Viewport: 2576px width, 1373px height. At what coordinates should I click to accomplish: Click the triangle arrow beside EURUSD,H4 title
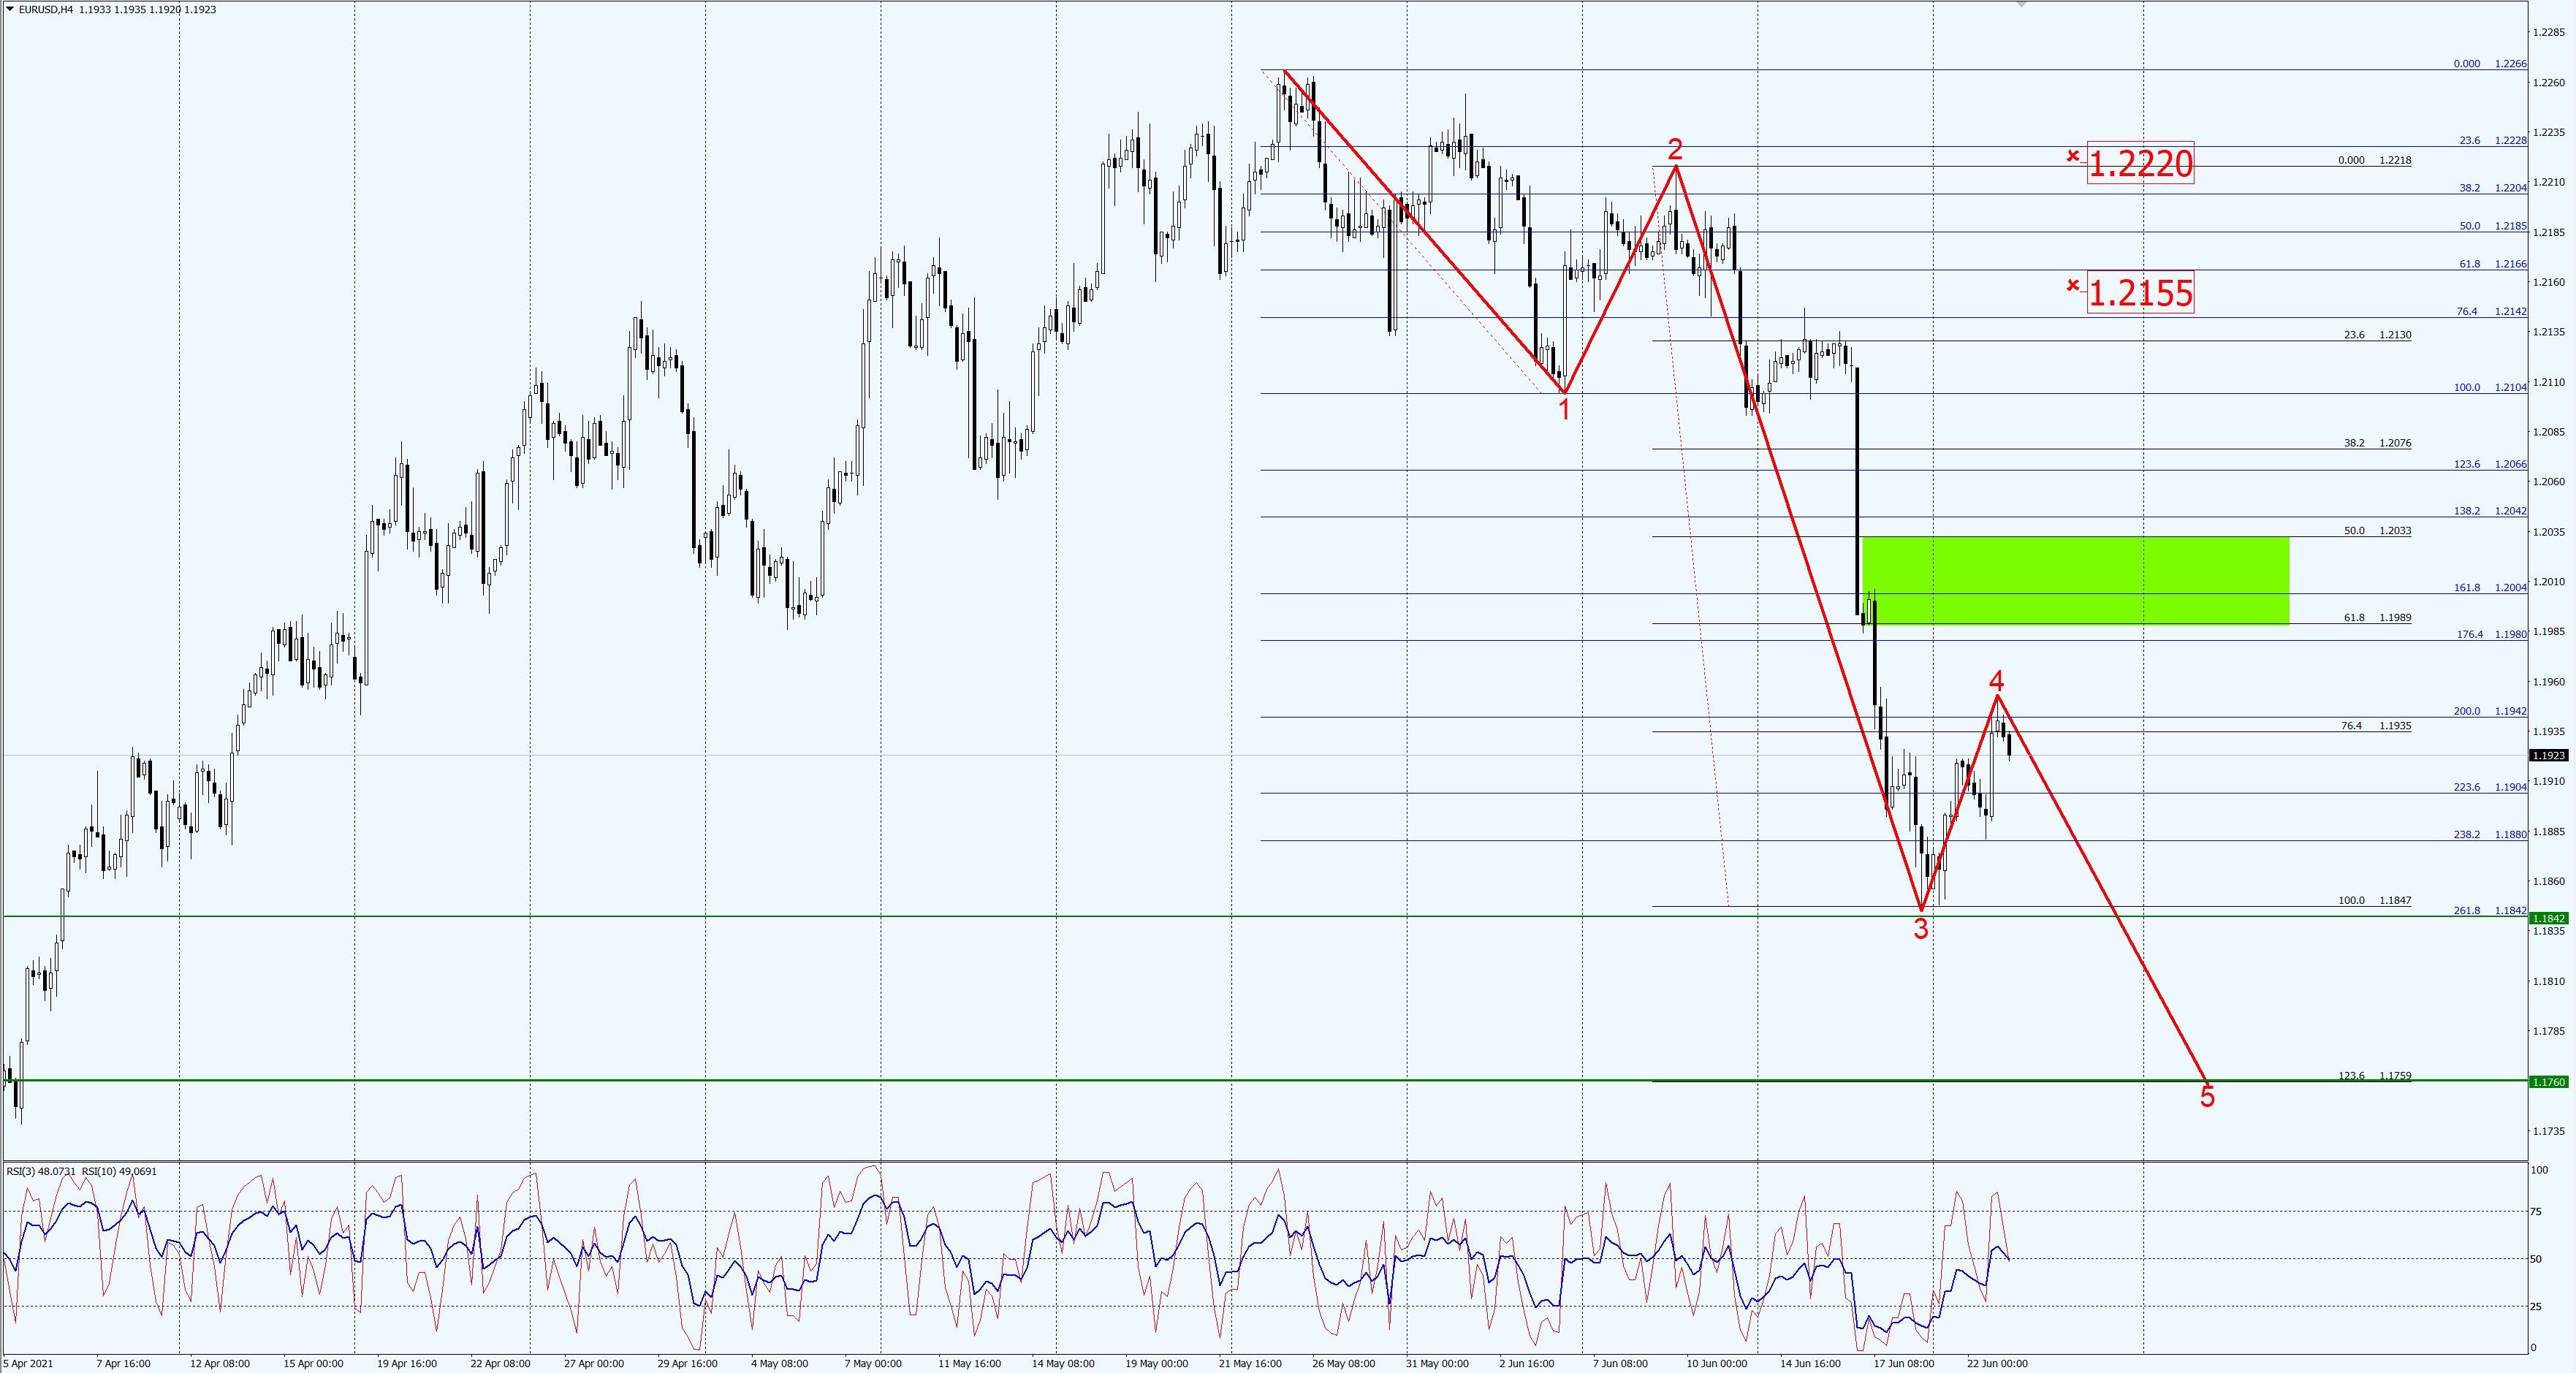pyautogui.click(x=10, y=9)
